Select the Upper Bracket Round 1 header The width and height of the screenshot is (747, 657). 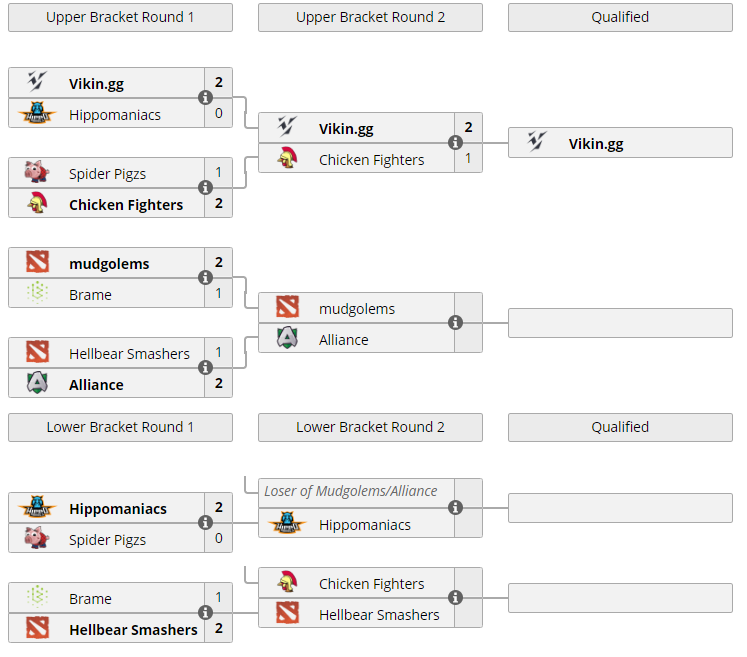[120, 17]
